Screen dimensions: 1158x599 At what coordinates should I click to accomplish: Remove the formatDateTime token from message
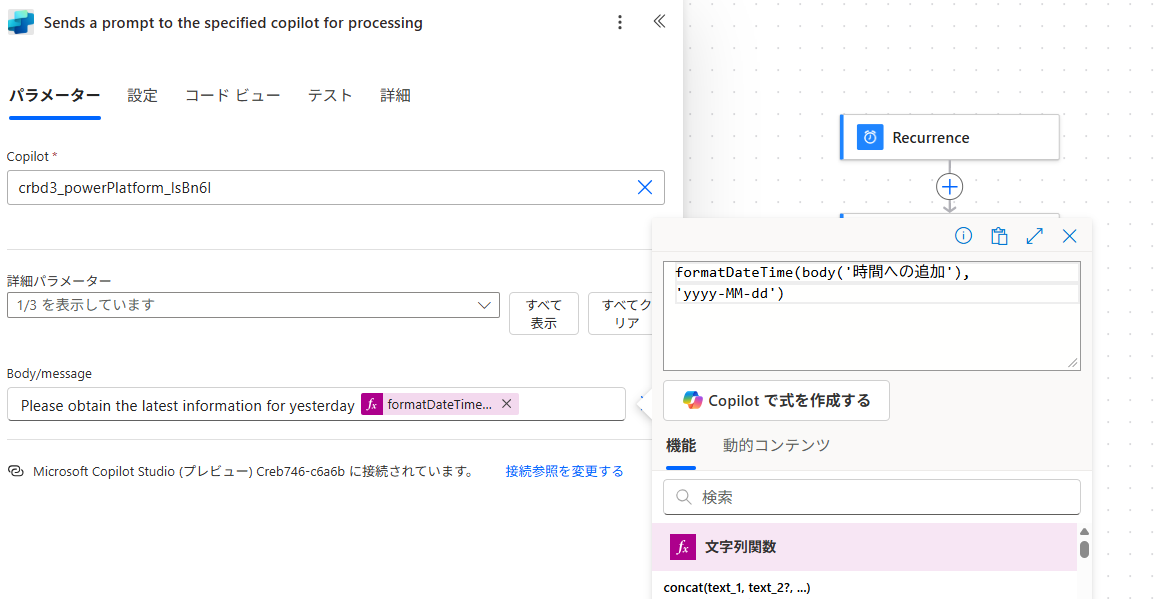pyautogui.click(x=507, y=404)
